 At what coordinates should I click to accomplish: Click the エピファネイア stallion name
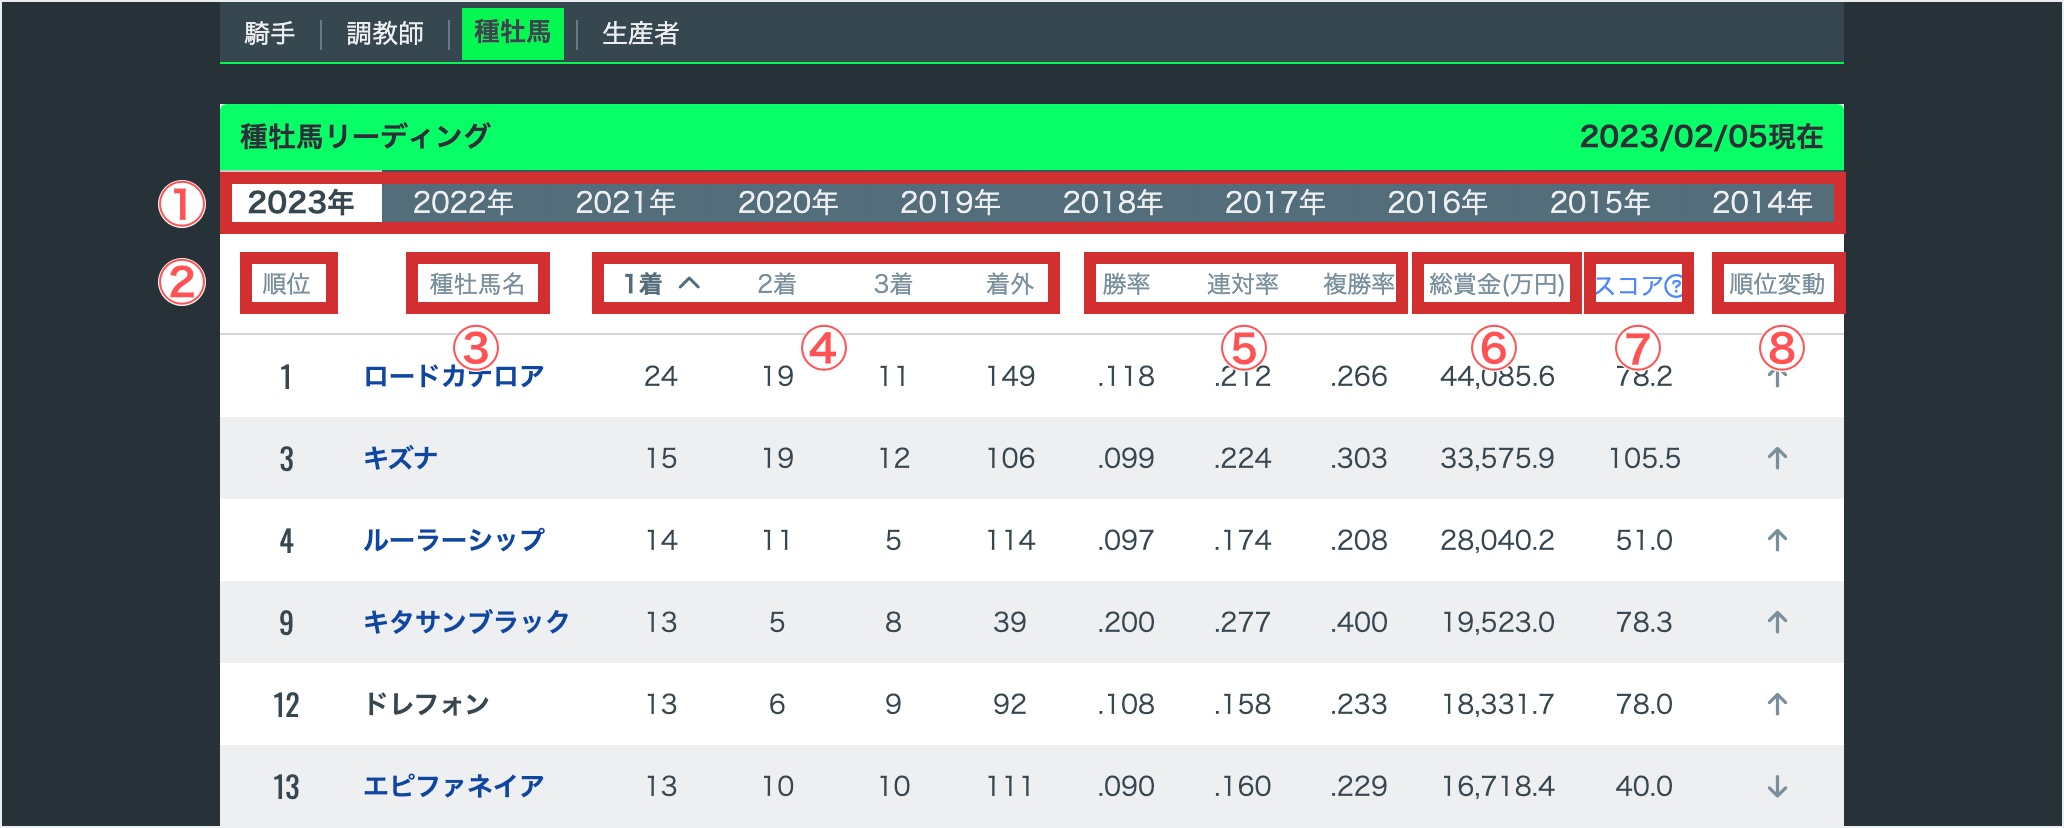coord(453,786)
